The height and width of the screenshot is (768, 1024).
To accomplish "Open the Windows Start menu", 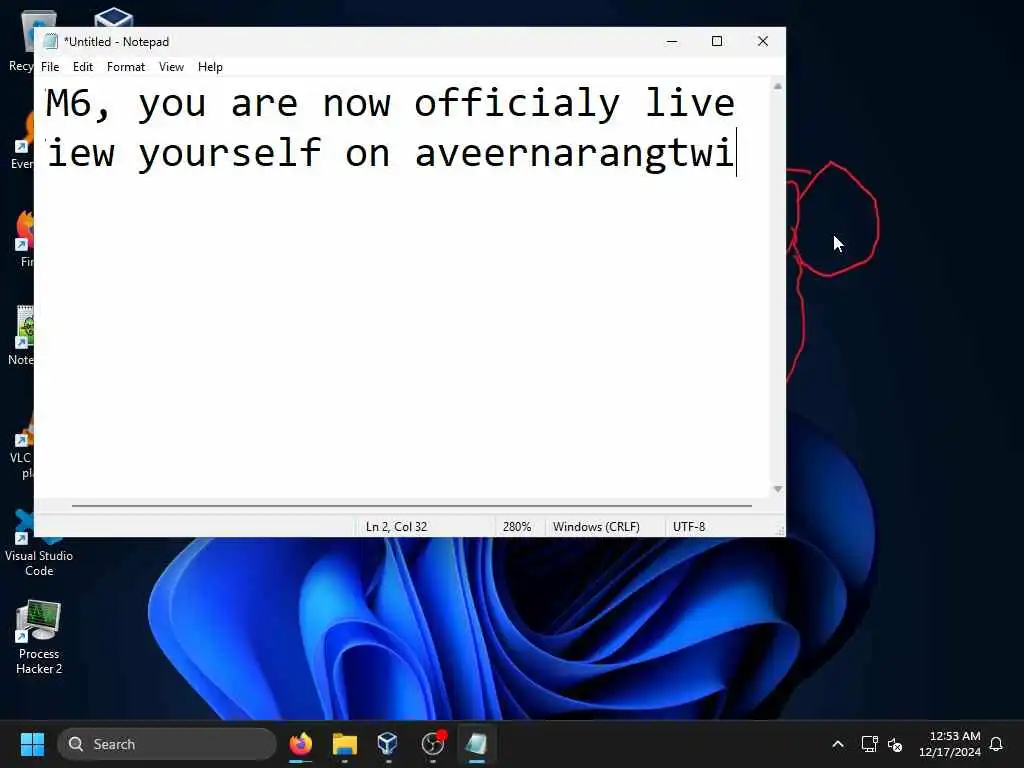I will point(32,744).
